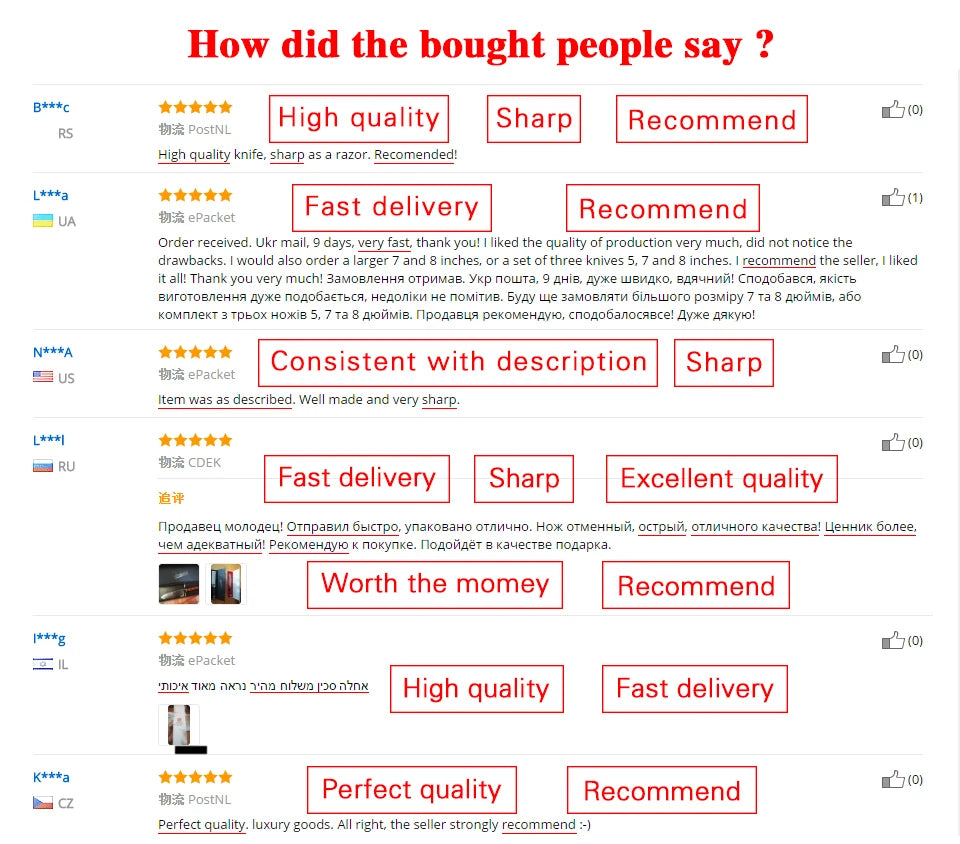Click the Czech flag beside CZ

coord(43,803)
